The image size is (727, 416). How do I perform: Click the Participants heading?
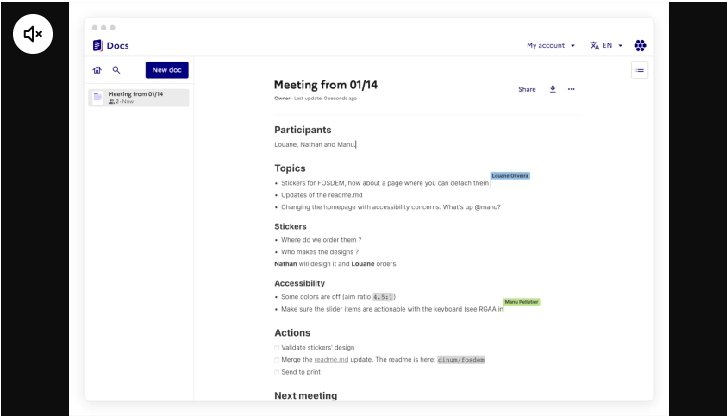(303, 130)
